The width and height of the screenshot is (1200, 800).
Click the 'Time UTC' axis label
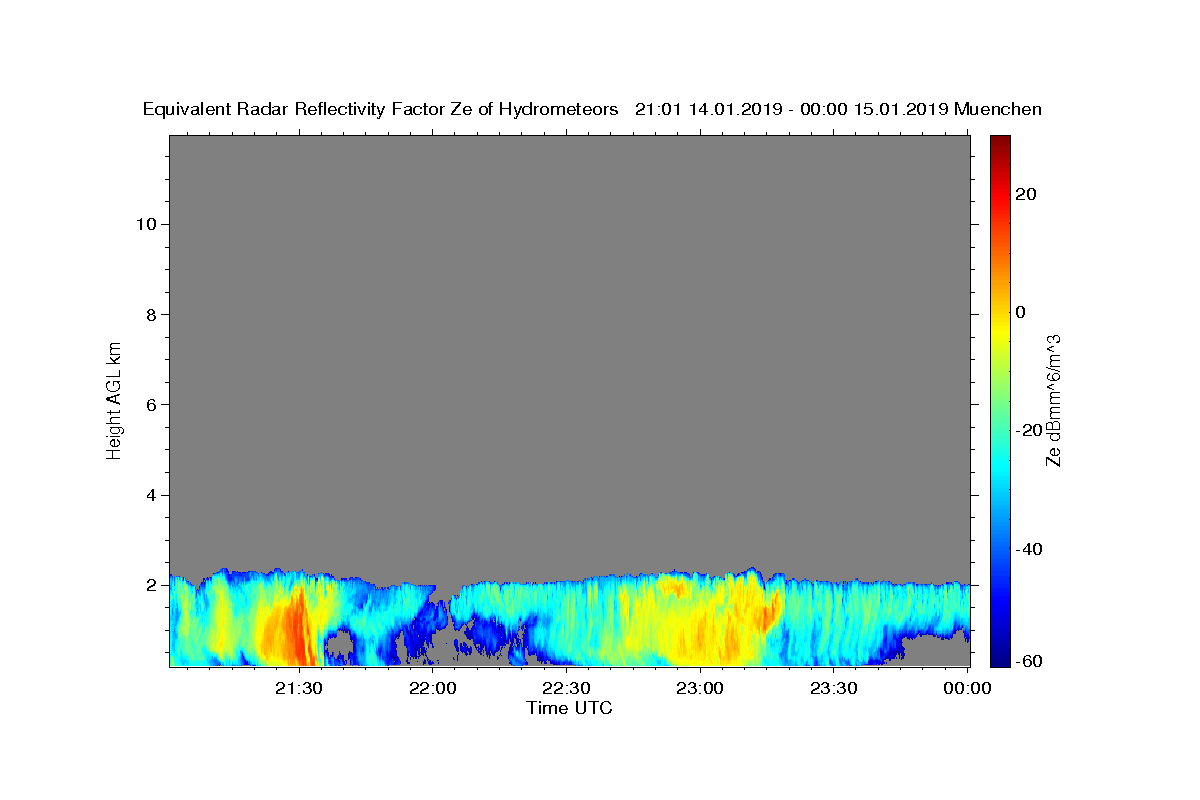pos(569,708)
